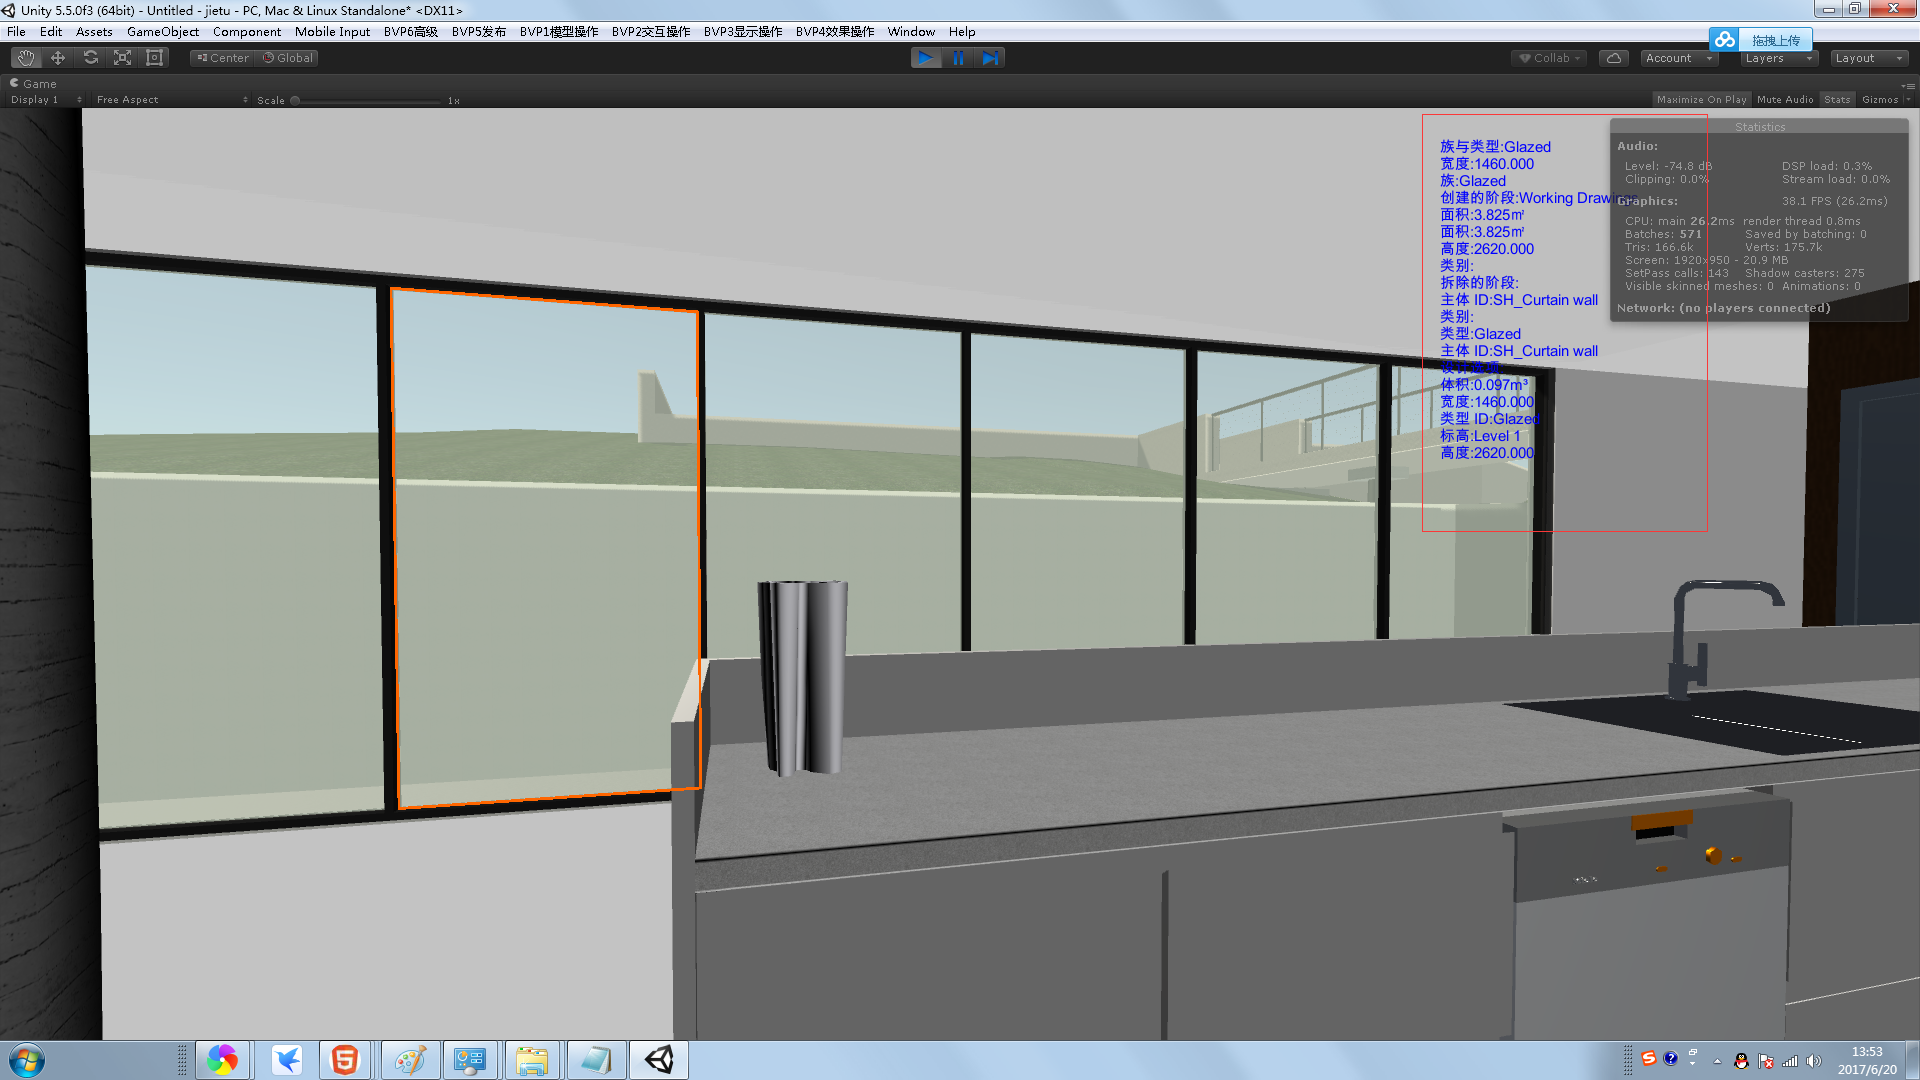
Task: Open the BVP1模型操作 menu
Action: click(558, 32)
